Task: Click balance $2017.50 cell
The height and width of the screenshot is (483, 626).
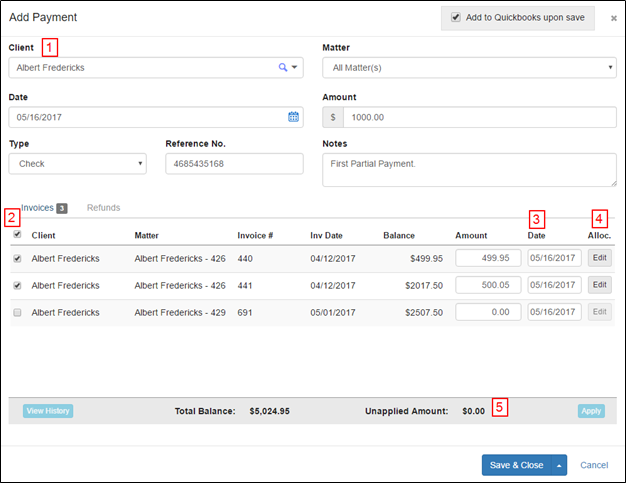Action: tap(424, 286)
